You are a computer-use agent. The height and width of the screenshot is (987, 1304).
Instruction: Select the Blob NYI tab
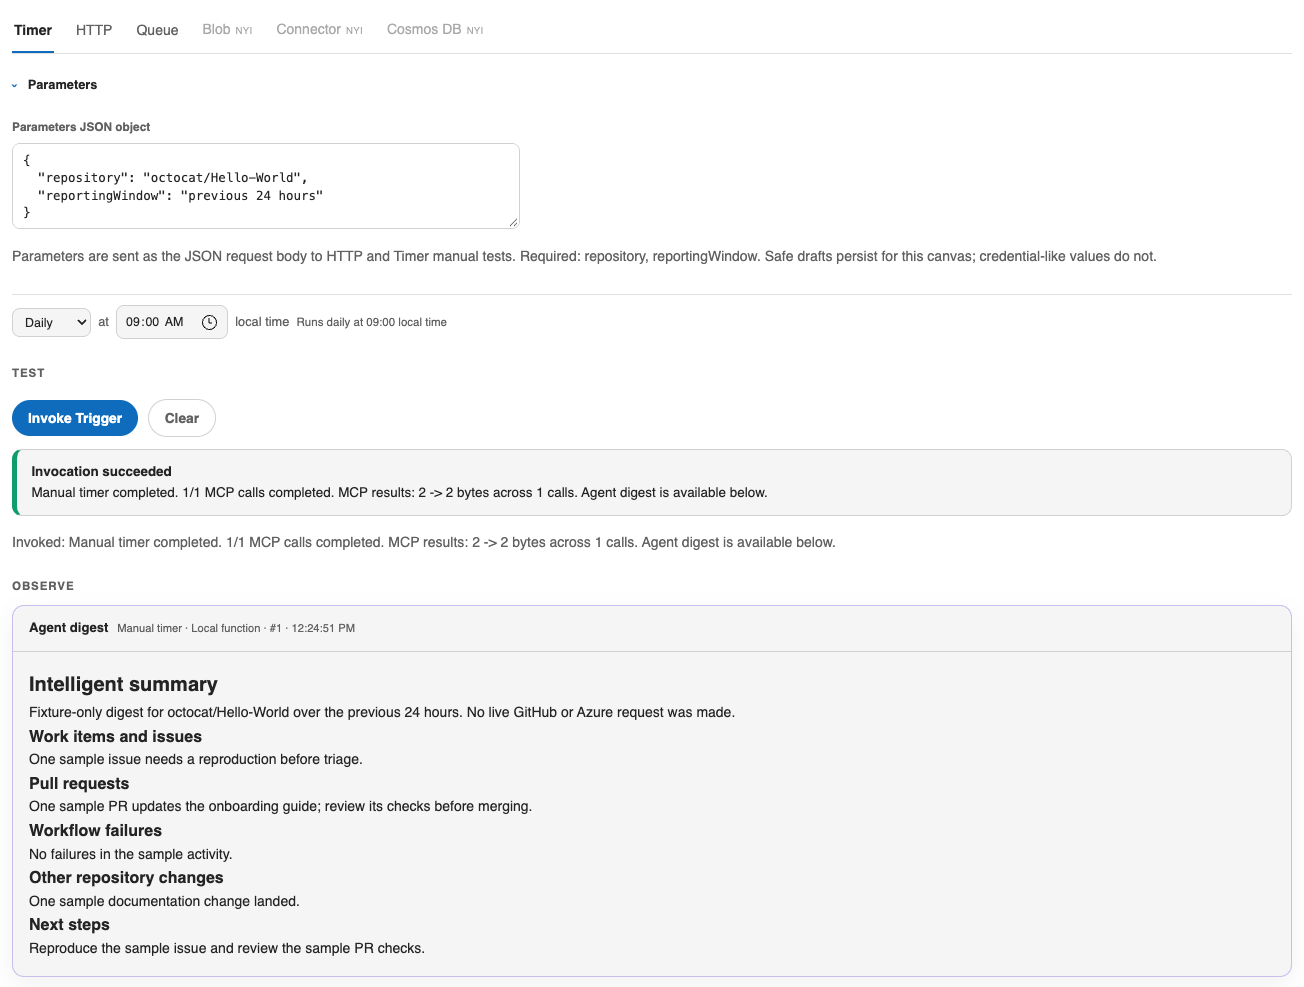coord(227,29)
